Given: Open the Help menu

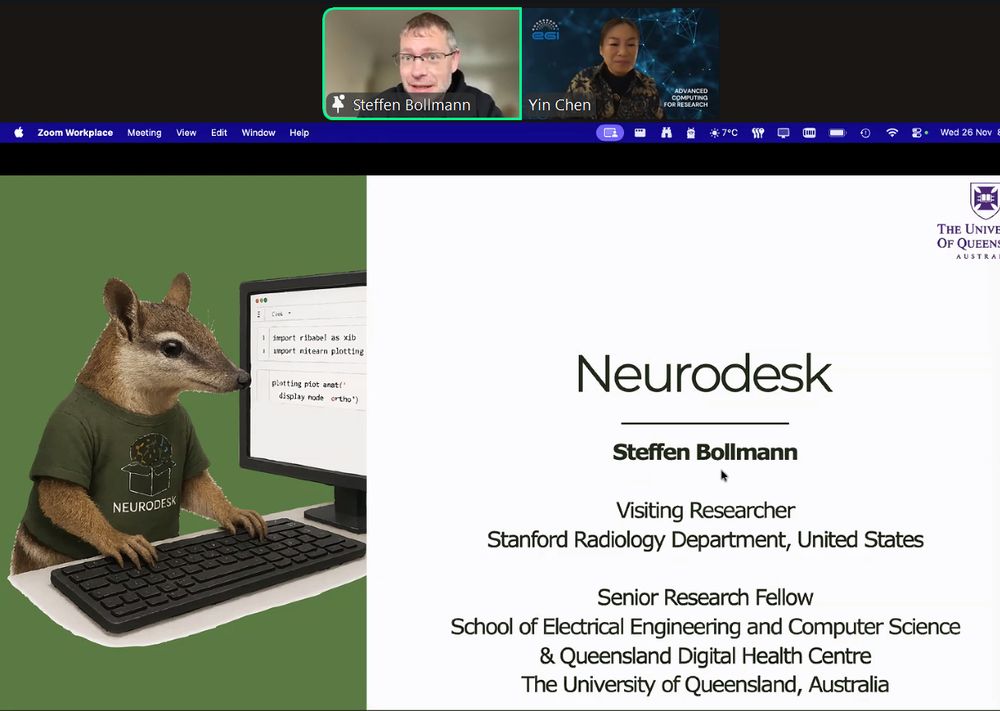Looking at the screenshot, I should coord(299,133).
